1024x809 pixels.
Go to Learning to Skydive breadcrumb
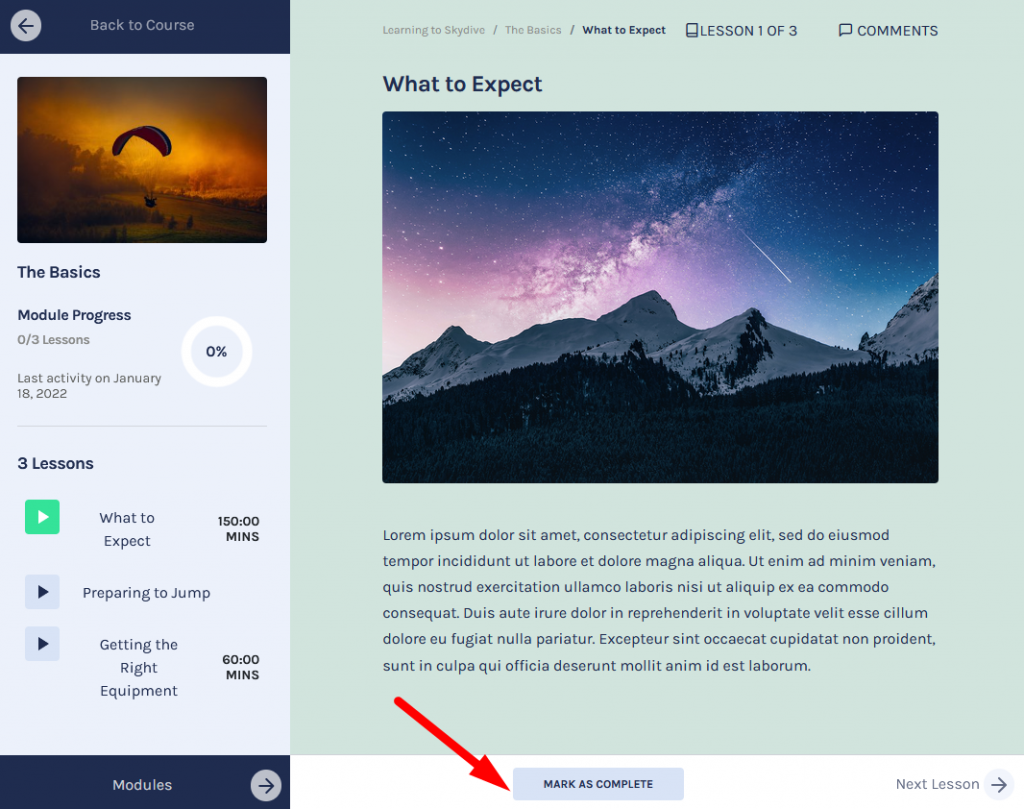[x=434, y=30]
